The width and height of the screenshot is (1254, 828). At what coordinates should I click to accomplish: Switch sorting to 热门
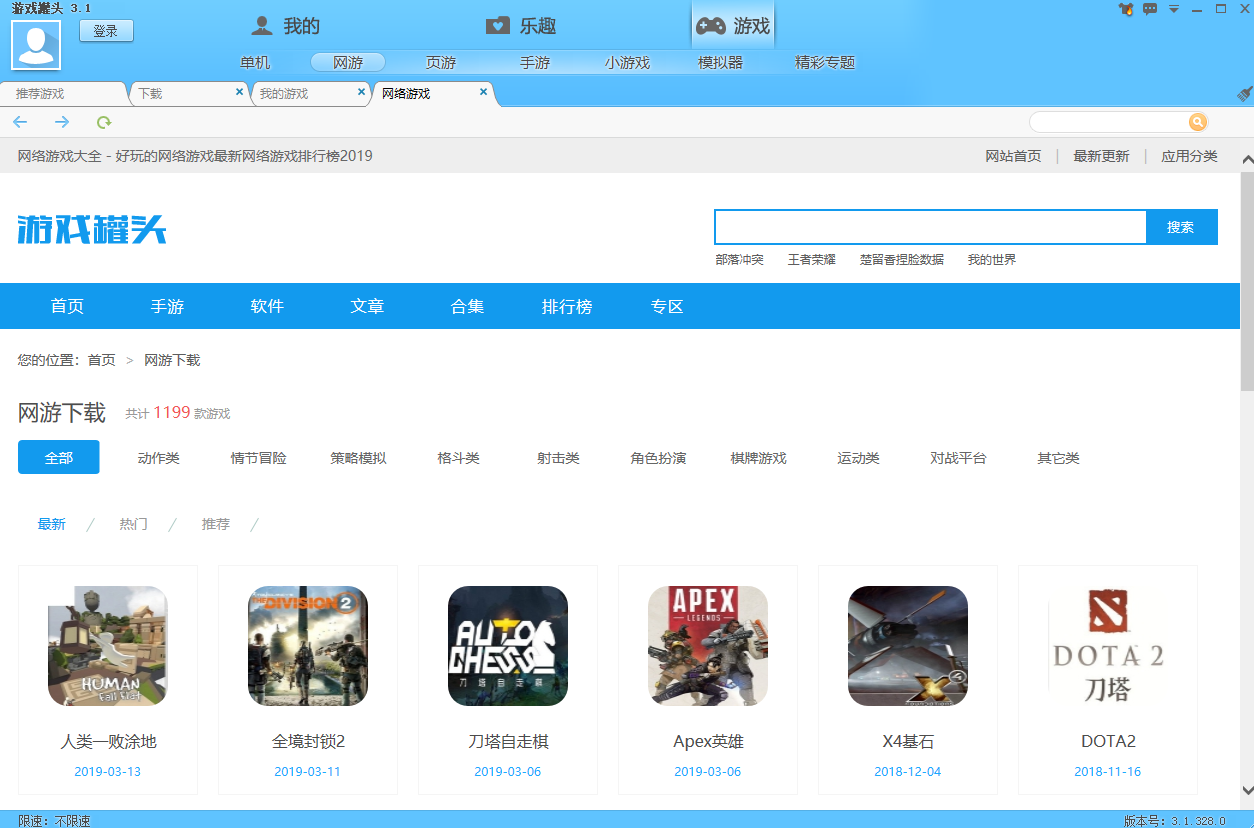point(133,523)
